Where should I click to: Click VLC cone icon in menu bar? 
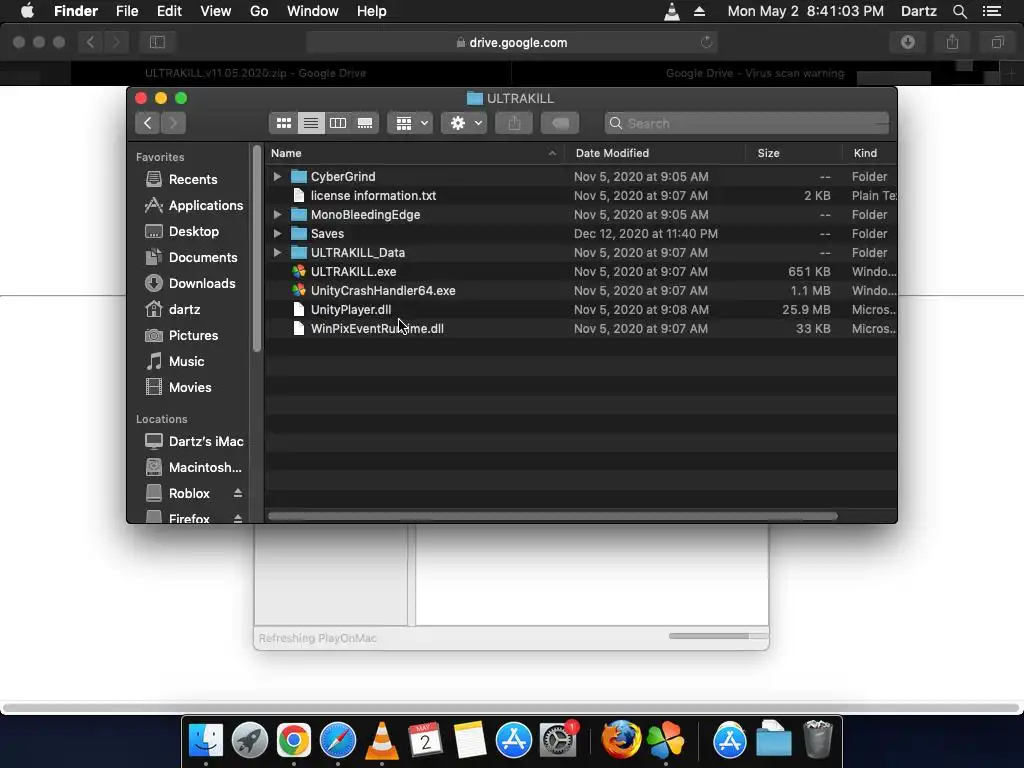tap(671, 11)
